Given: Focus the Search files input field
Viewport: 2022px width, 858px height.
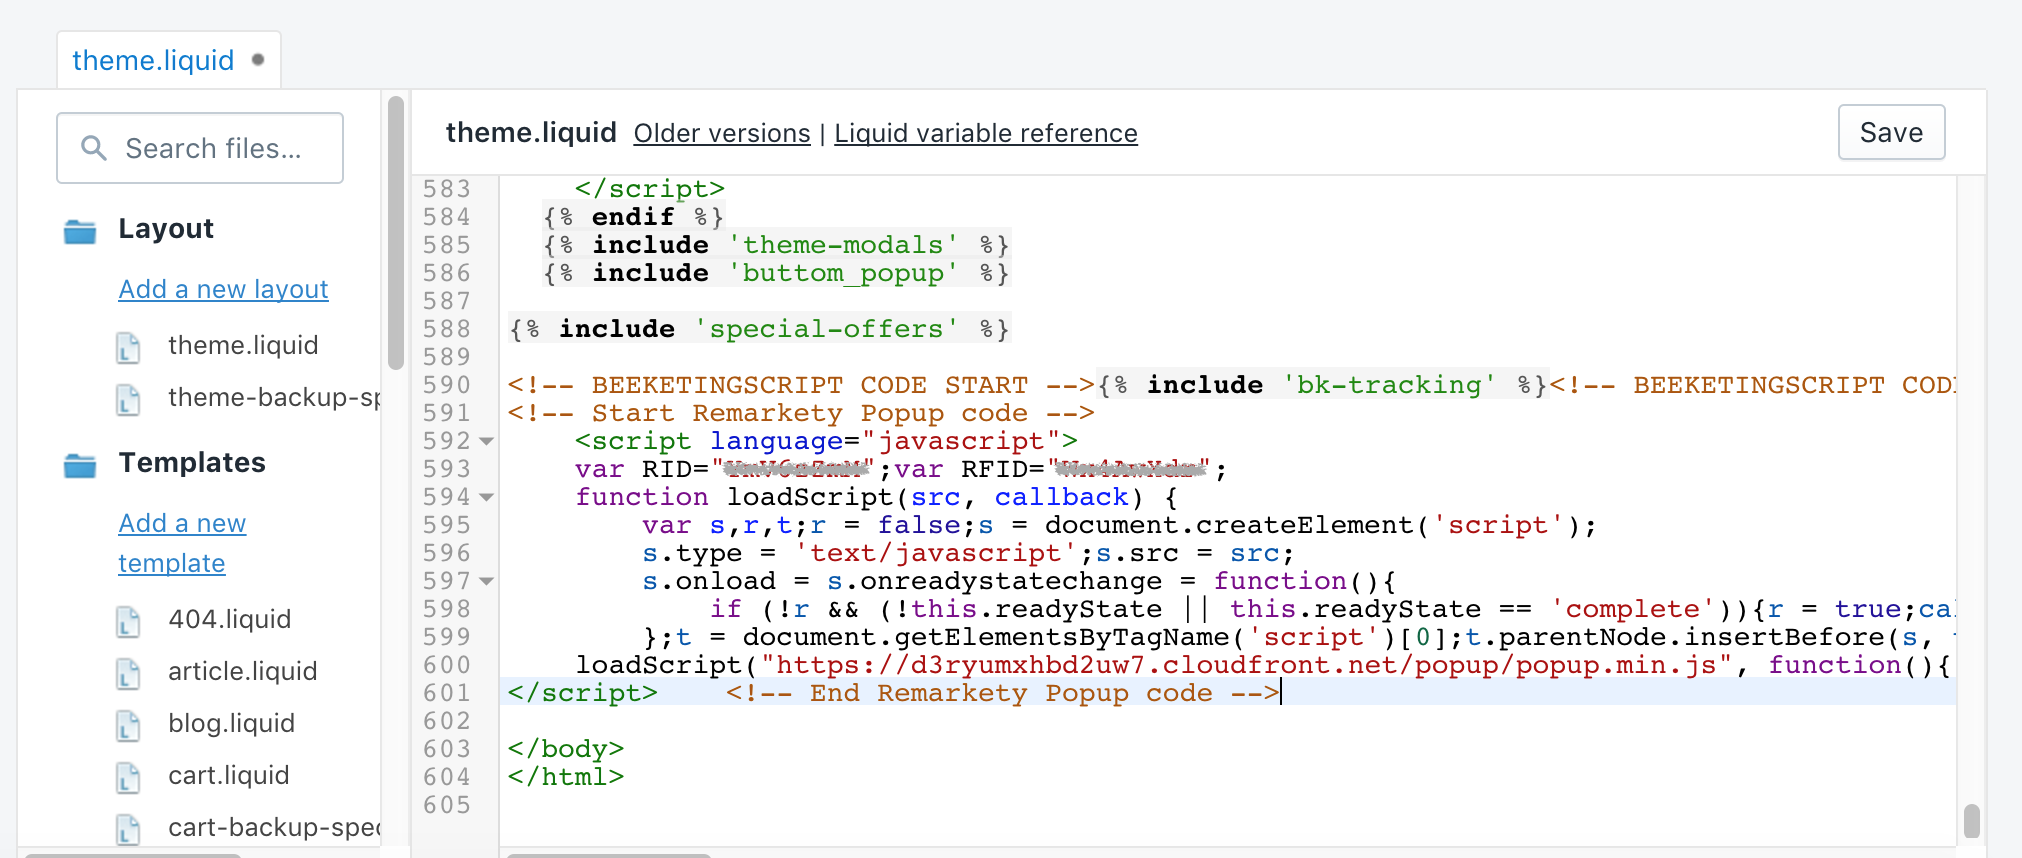Looking at the screenshot, I should click(x=200, y=148).
